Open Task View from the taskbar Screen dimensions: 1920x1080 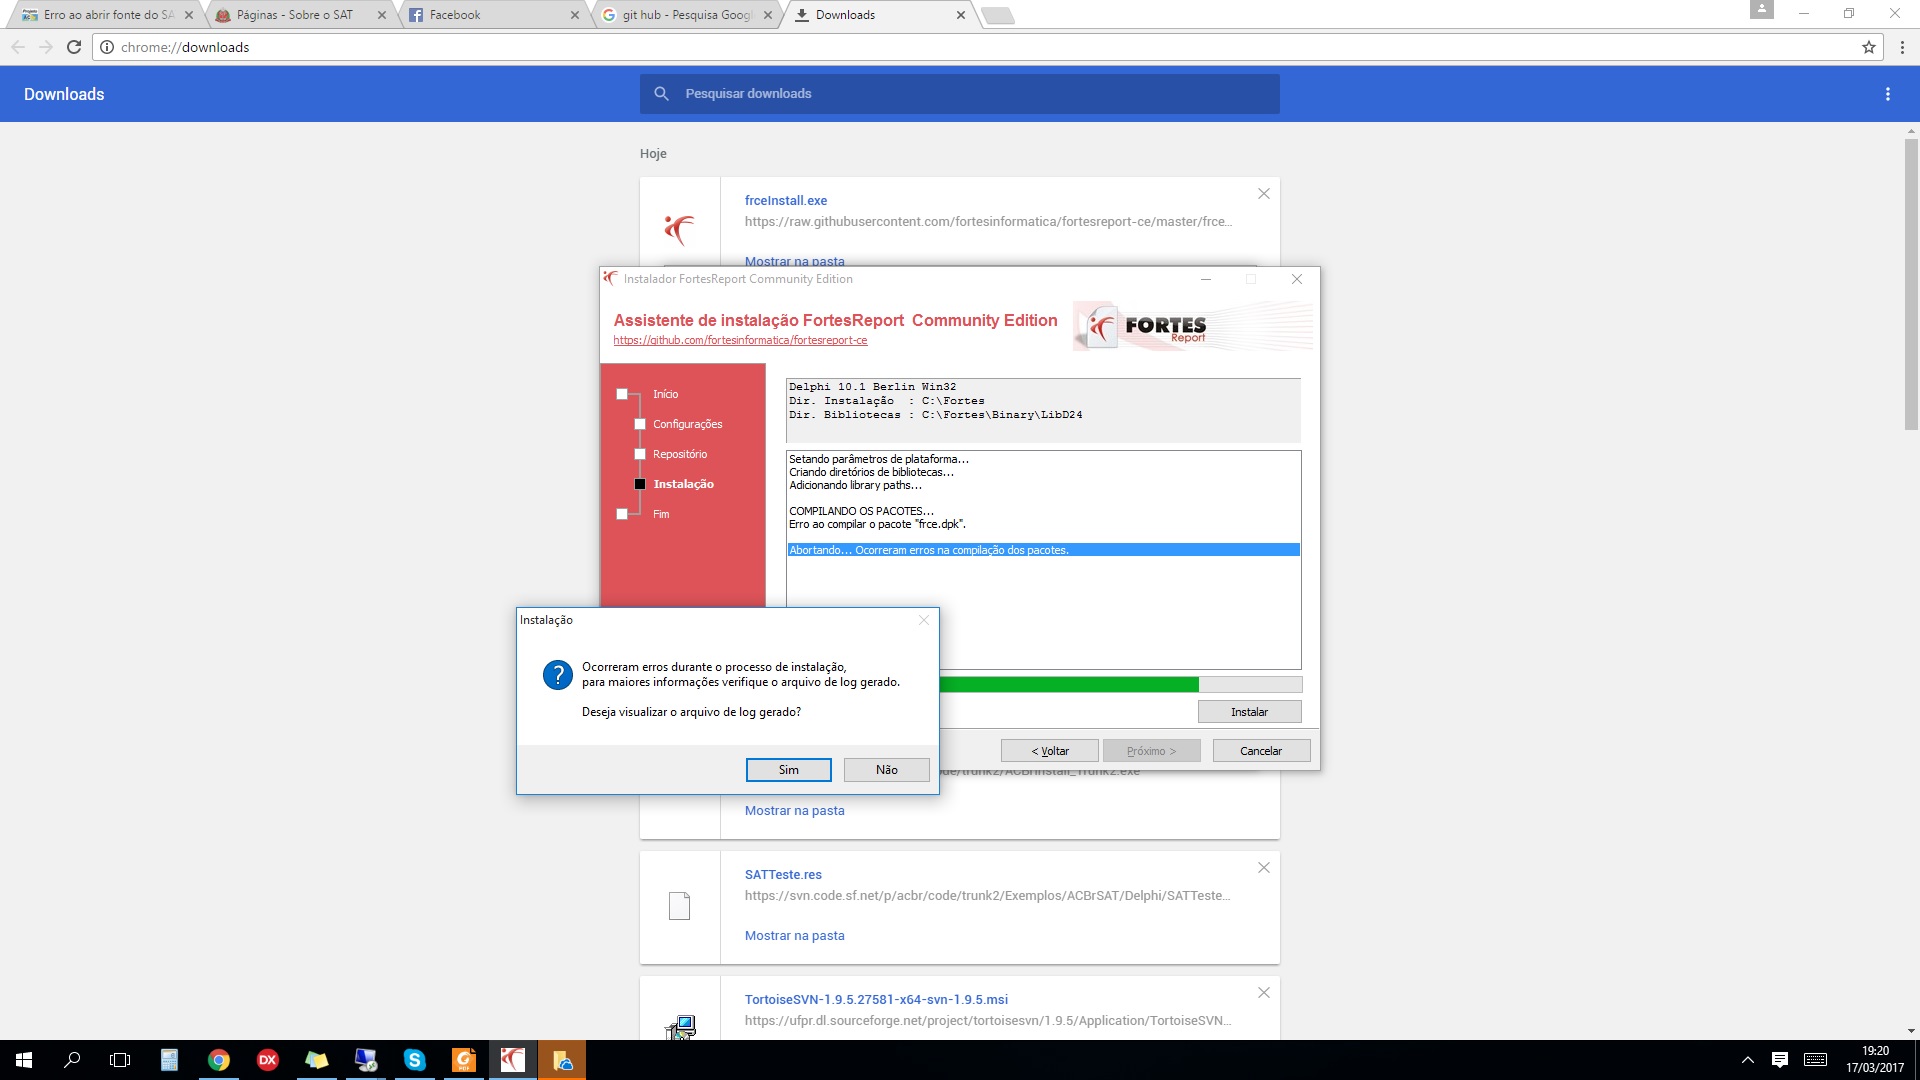pos(120,1060)
